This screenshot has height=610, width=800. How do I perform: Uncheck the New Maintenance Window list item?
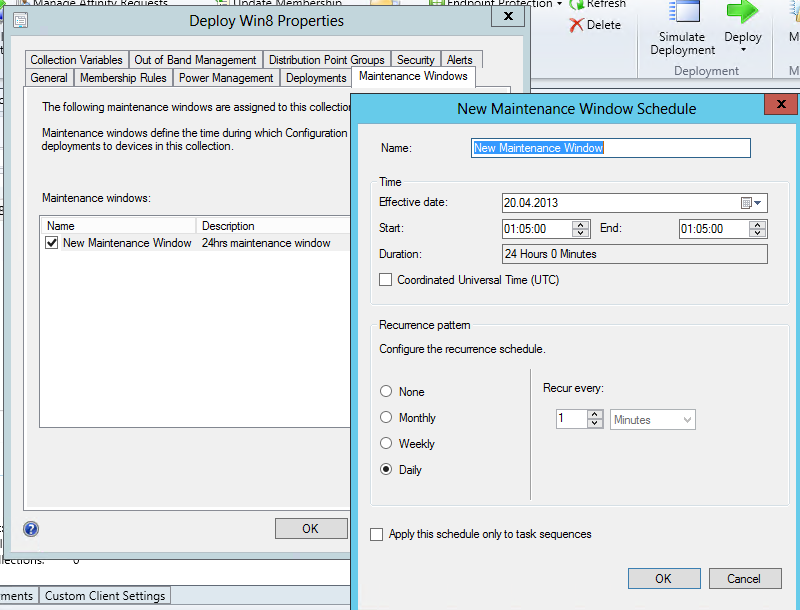pyautogui.click(x=52, y=243)
